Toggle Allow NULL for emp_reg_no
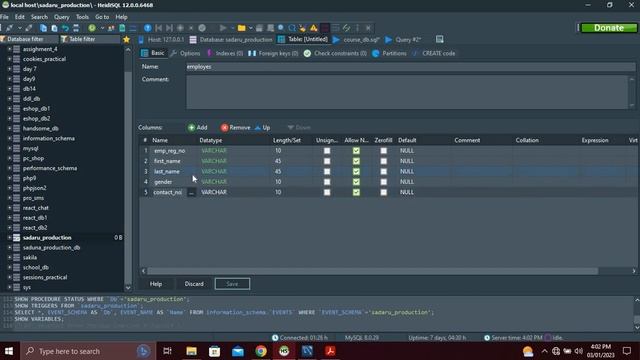 pyautogui.click(x=356, y=151)
